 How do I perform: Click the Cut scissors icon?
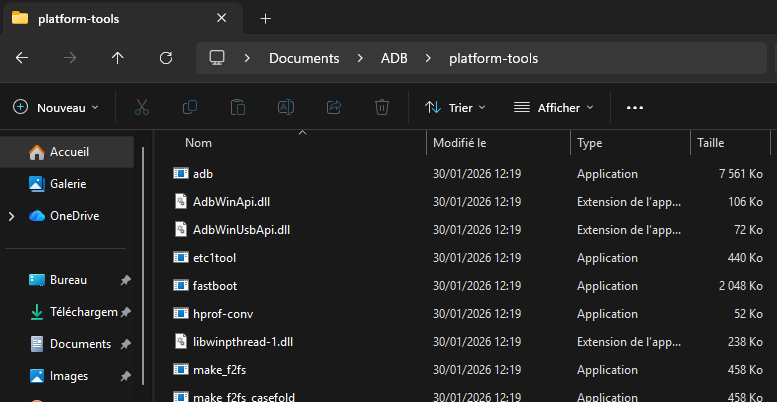click(x=142, y=108)
